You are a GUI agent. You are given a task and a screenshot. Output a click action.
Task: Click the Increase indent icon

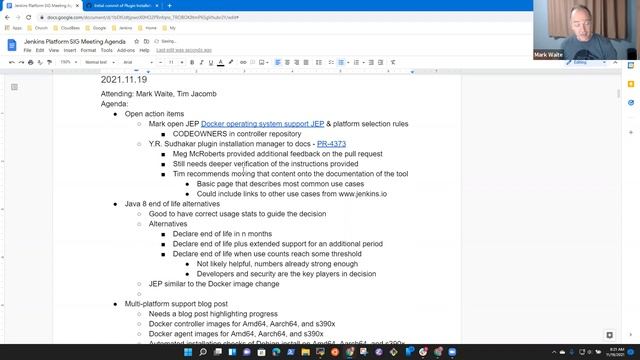point(380,62)
